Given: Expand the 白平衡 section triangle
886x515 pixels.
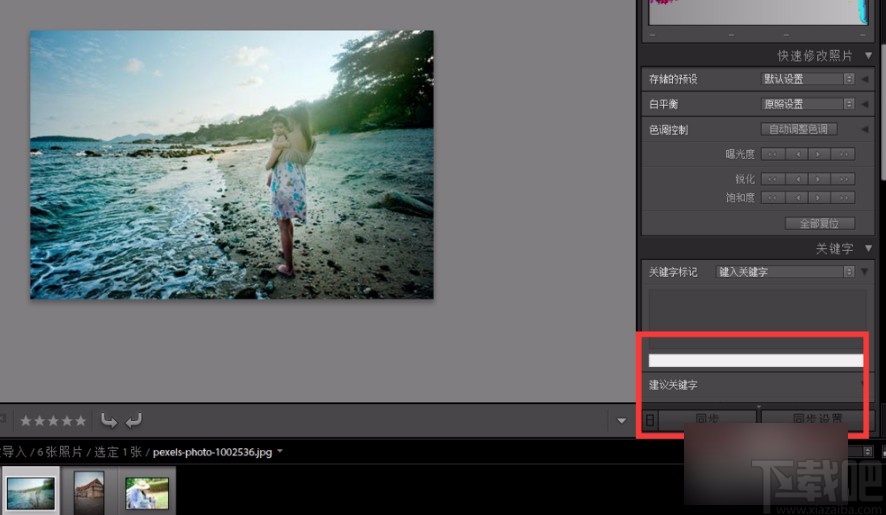Looking at the screenshot, I should coord(865,104).
